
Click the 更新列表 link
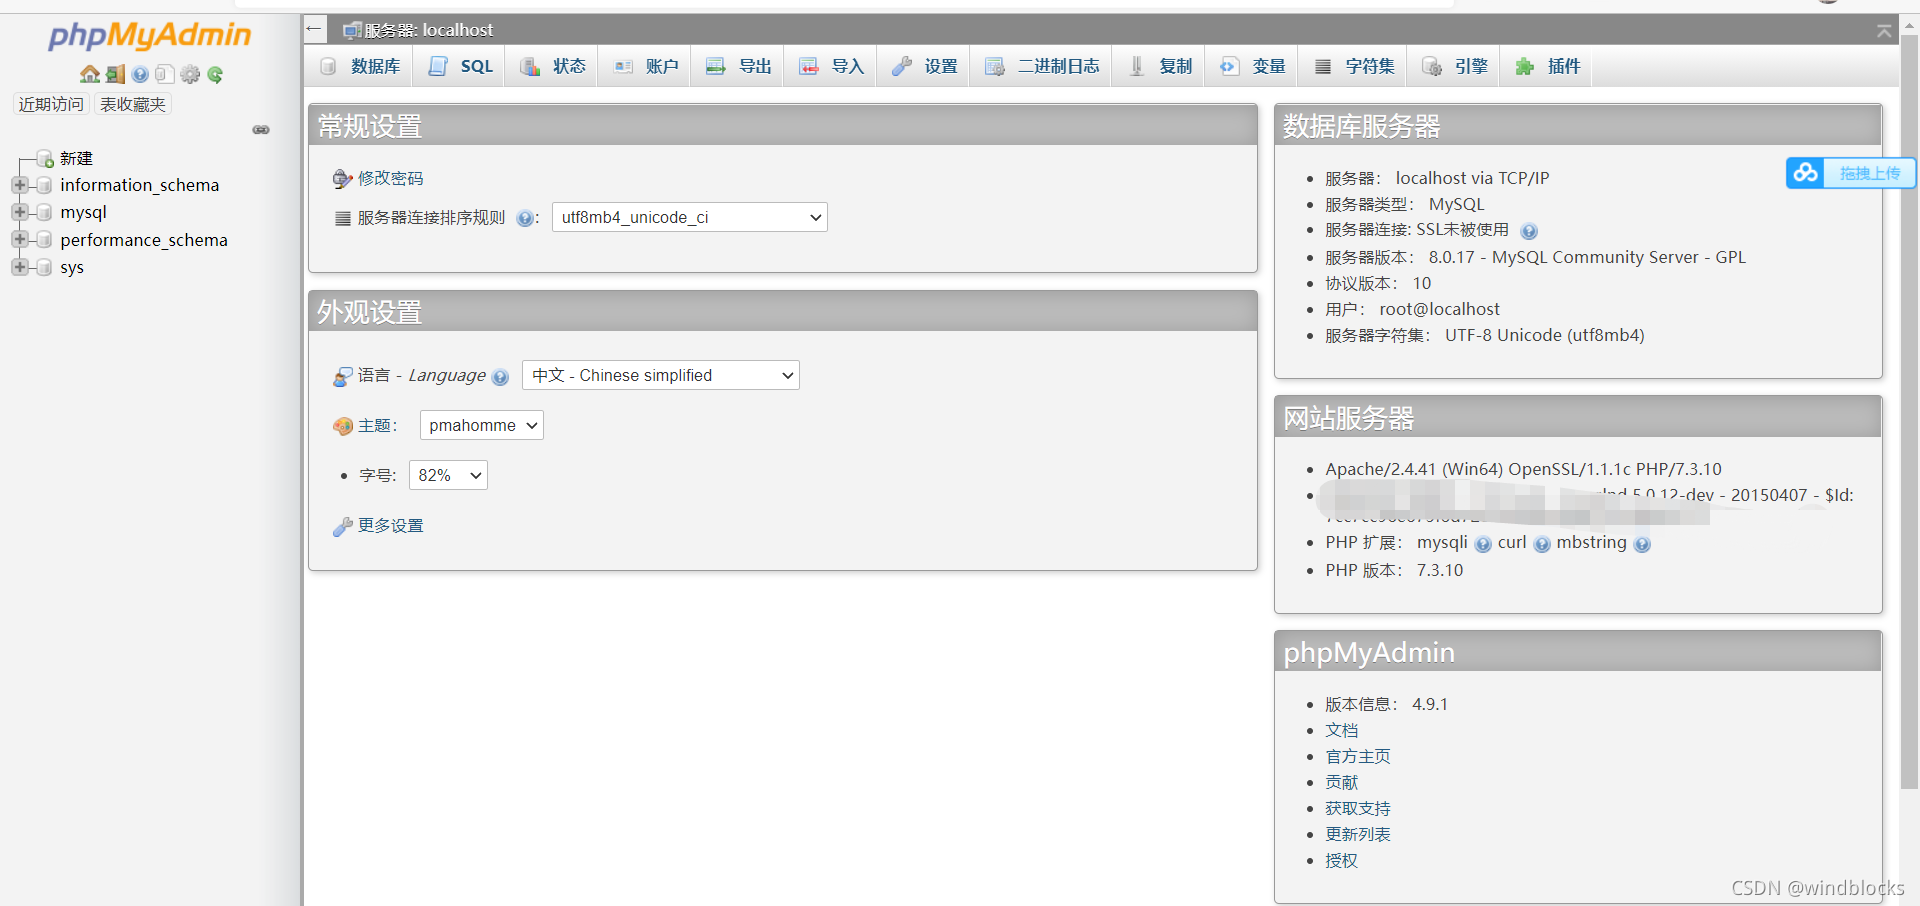pyautogui.click(x=1357, y=834)
